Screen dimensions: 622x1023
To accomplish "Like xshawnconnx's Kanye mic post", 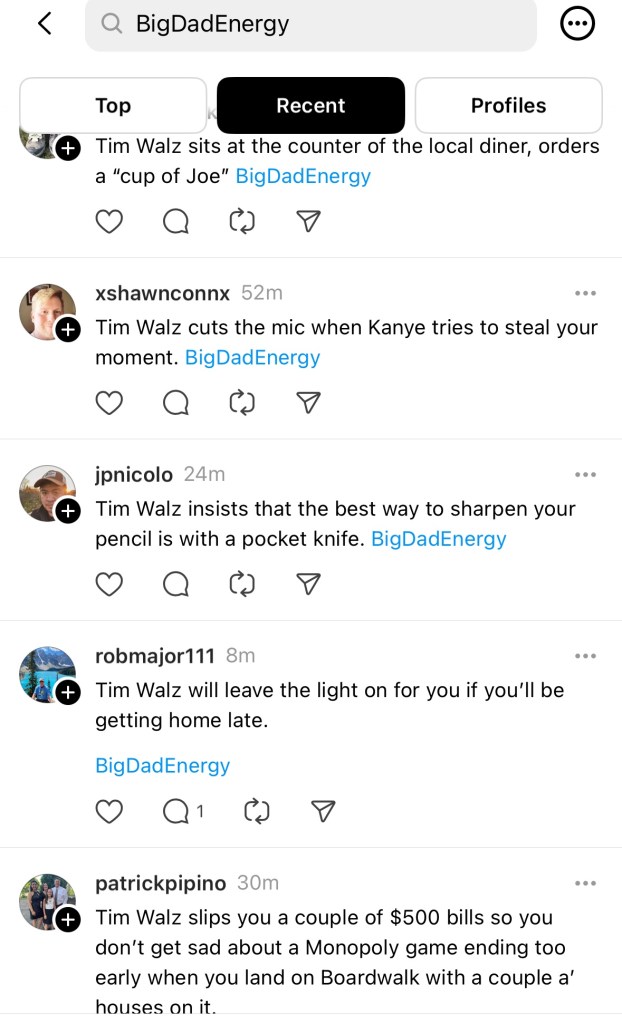I will [109, 402].
